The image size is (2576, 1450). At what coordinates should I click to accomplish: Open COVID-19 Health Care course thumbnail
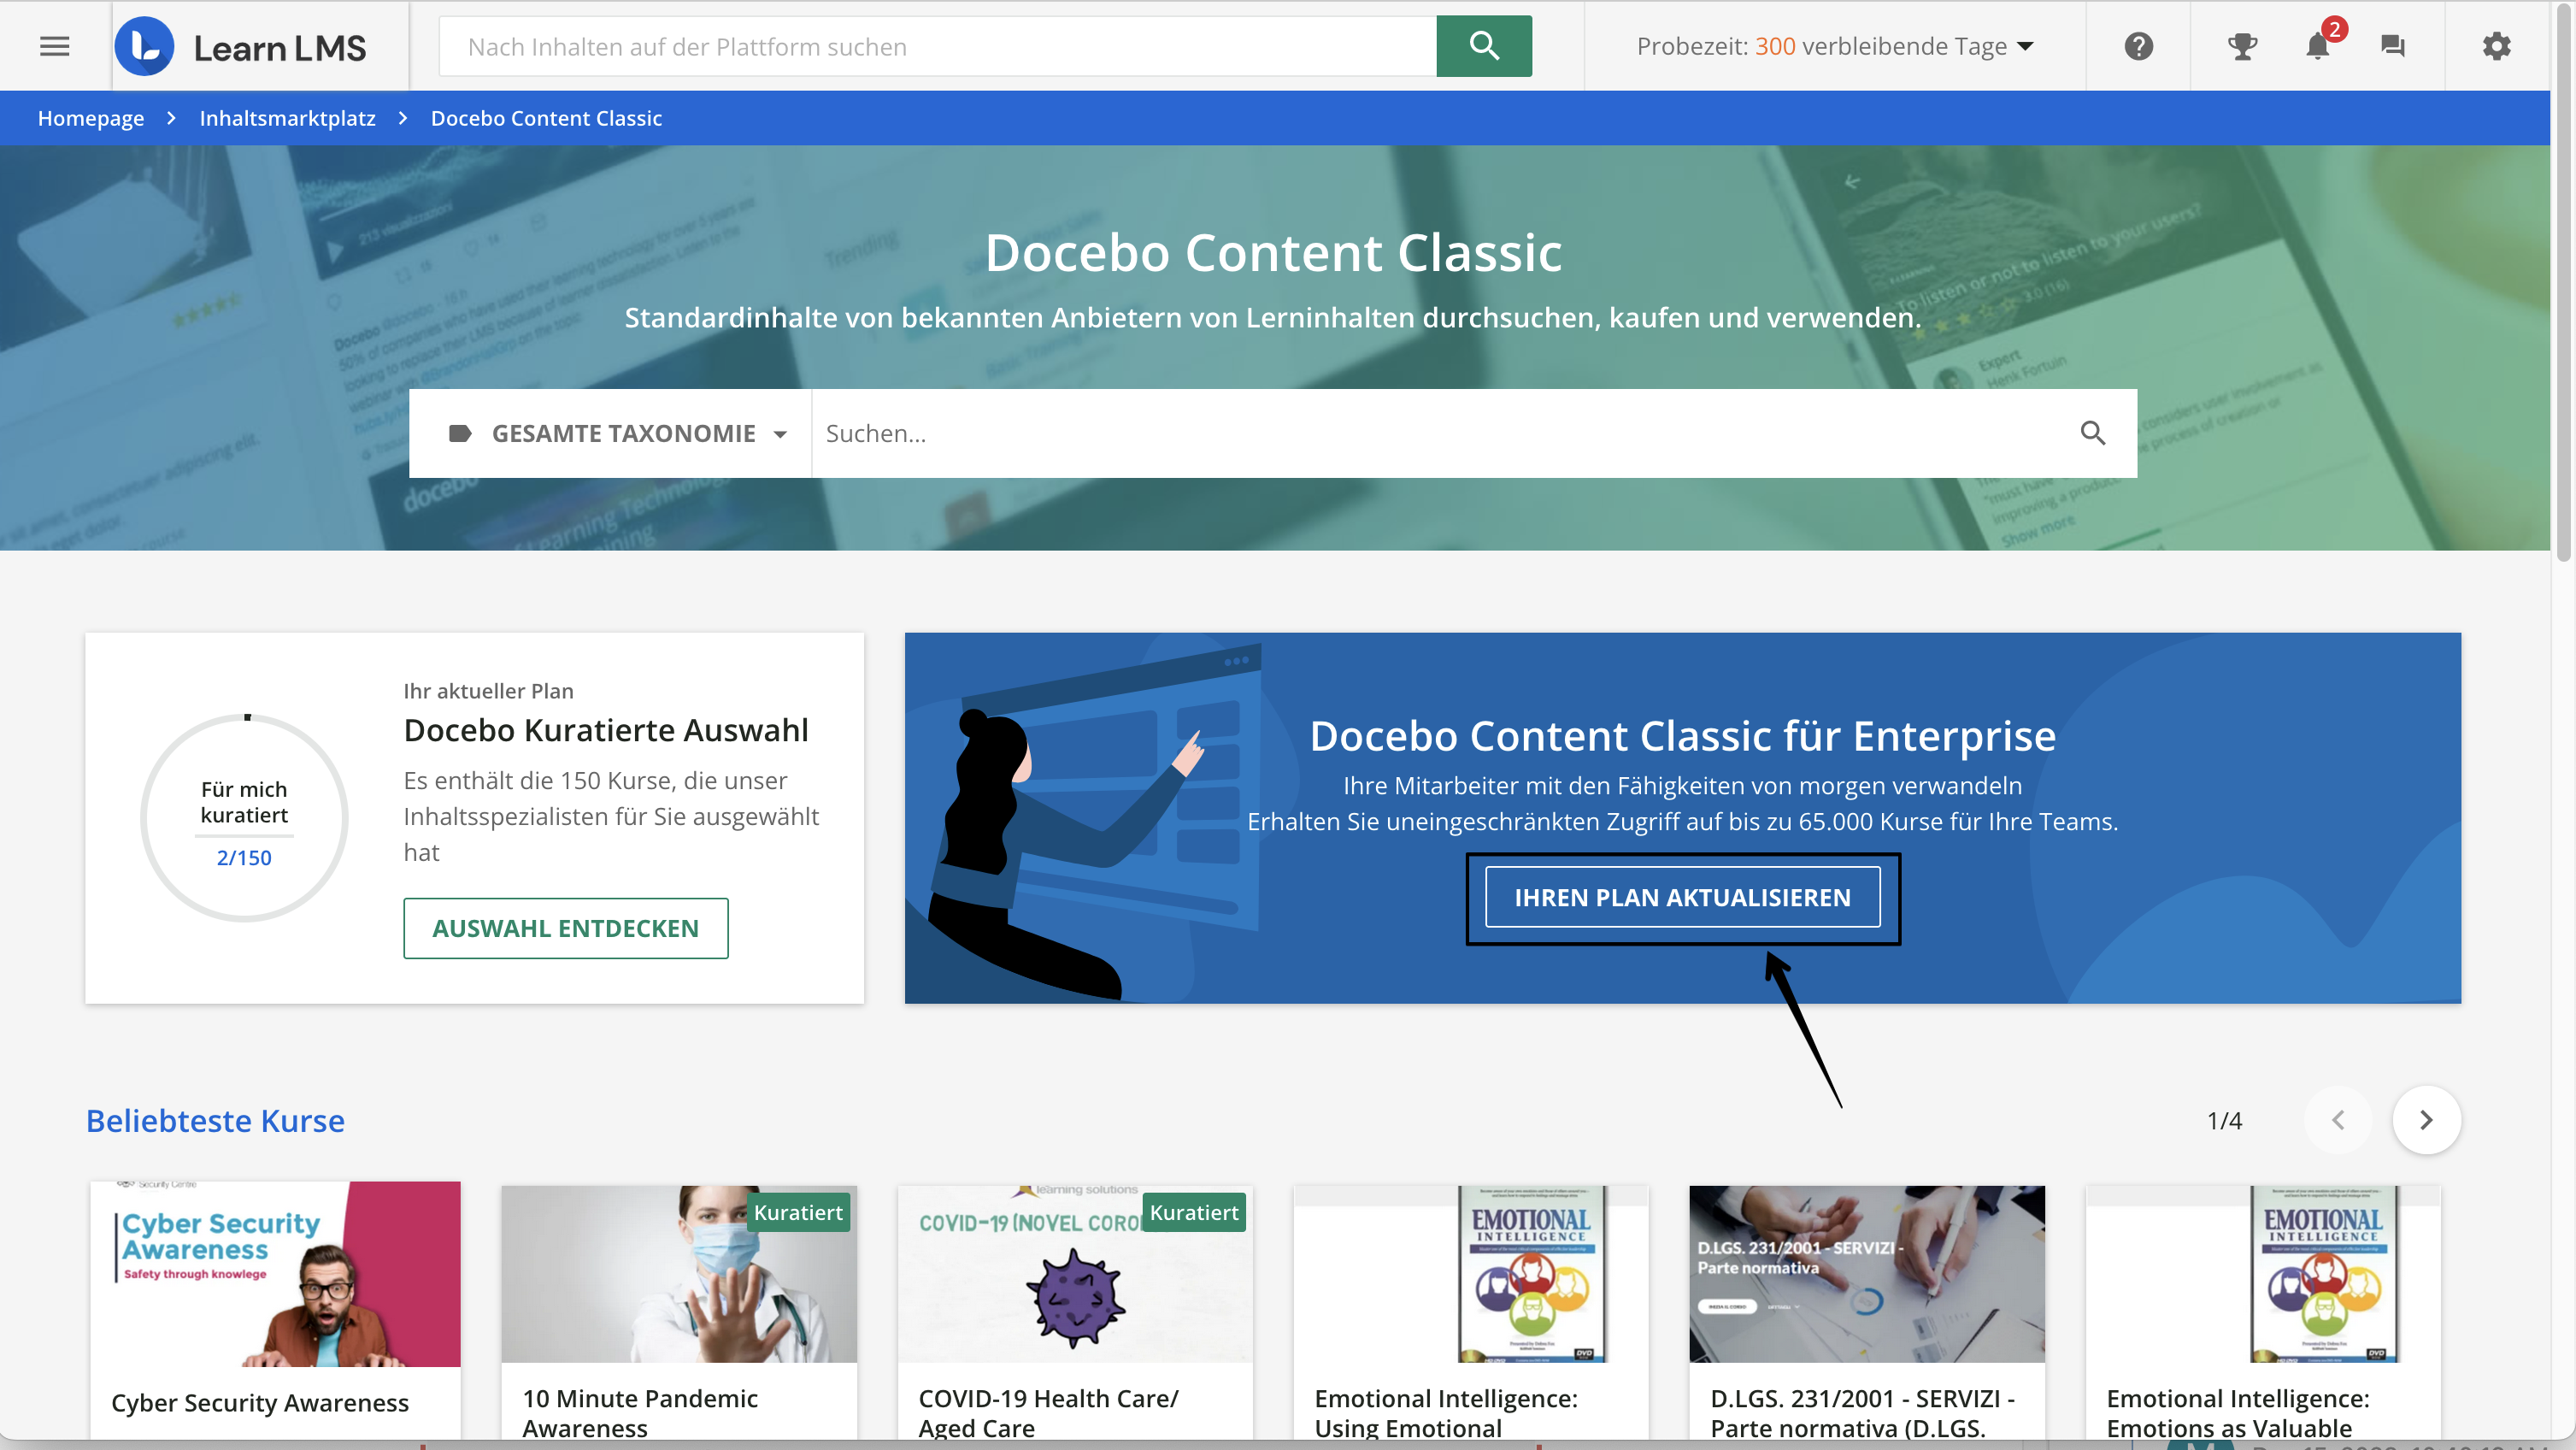1075,1274
